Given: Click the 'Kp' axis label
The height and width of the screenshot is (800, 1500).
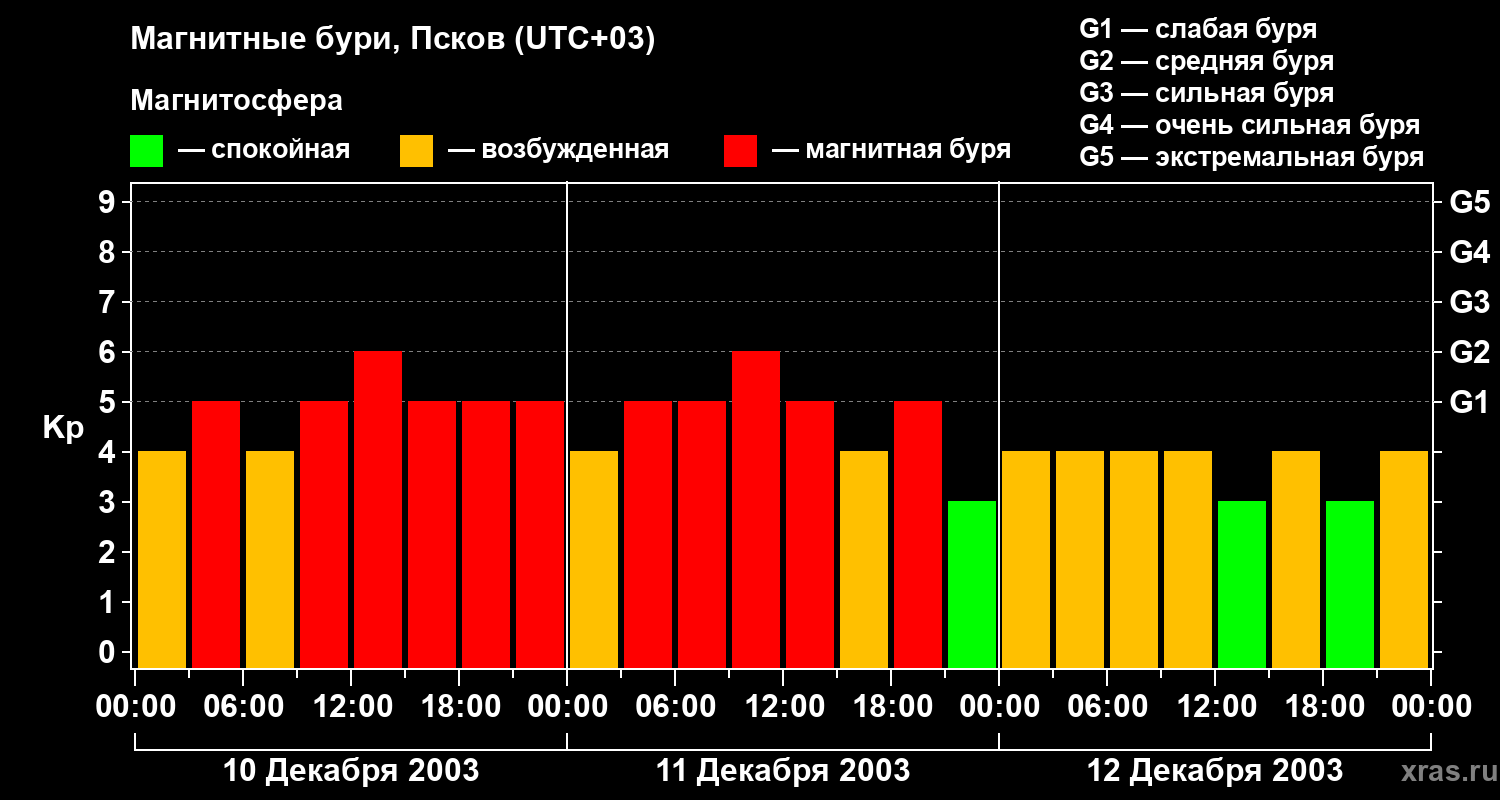Looking at the screenshot, I should pyautogui.click(x=63, y=427).
